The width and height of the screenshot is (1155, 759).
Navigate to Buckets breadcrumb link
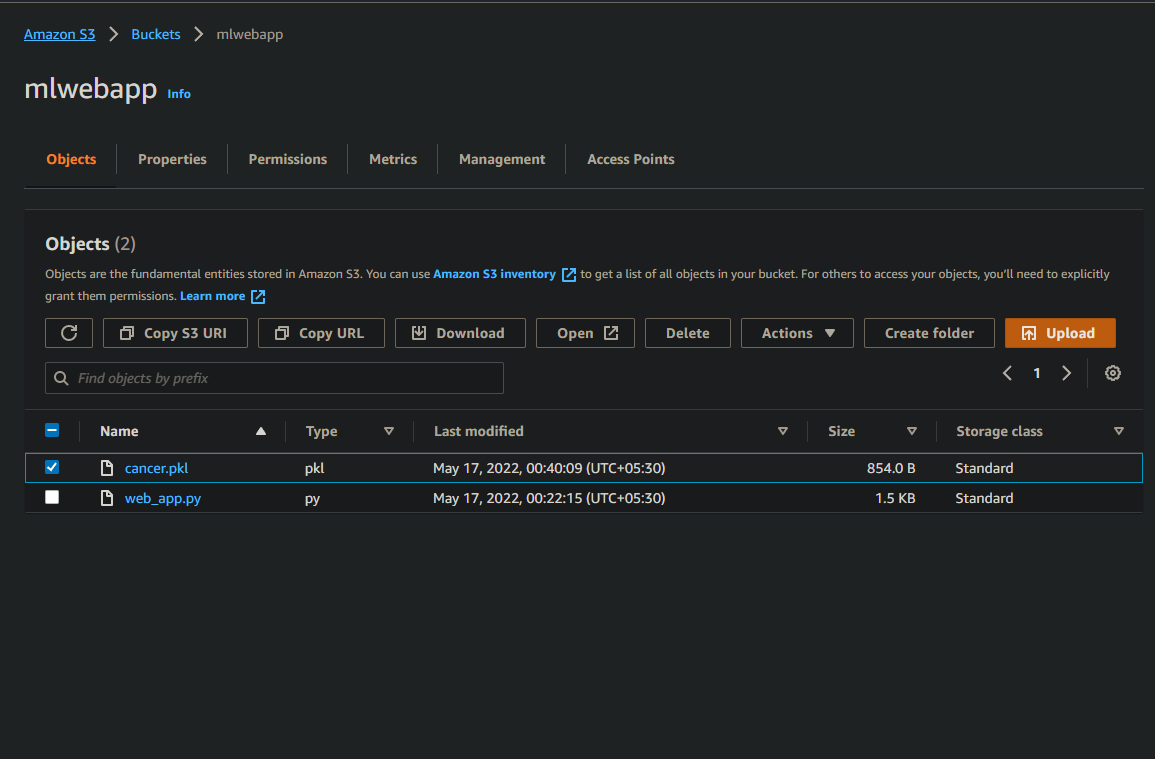pos(155,35)
